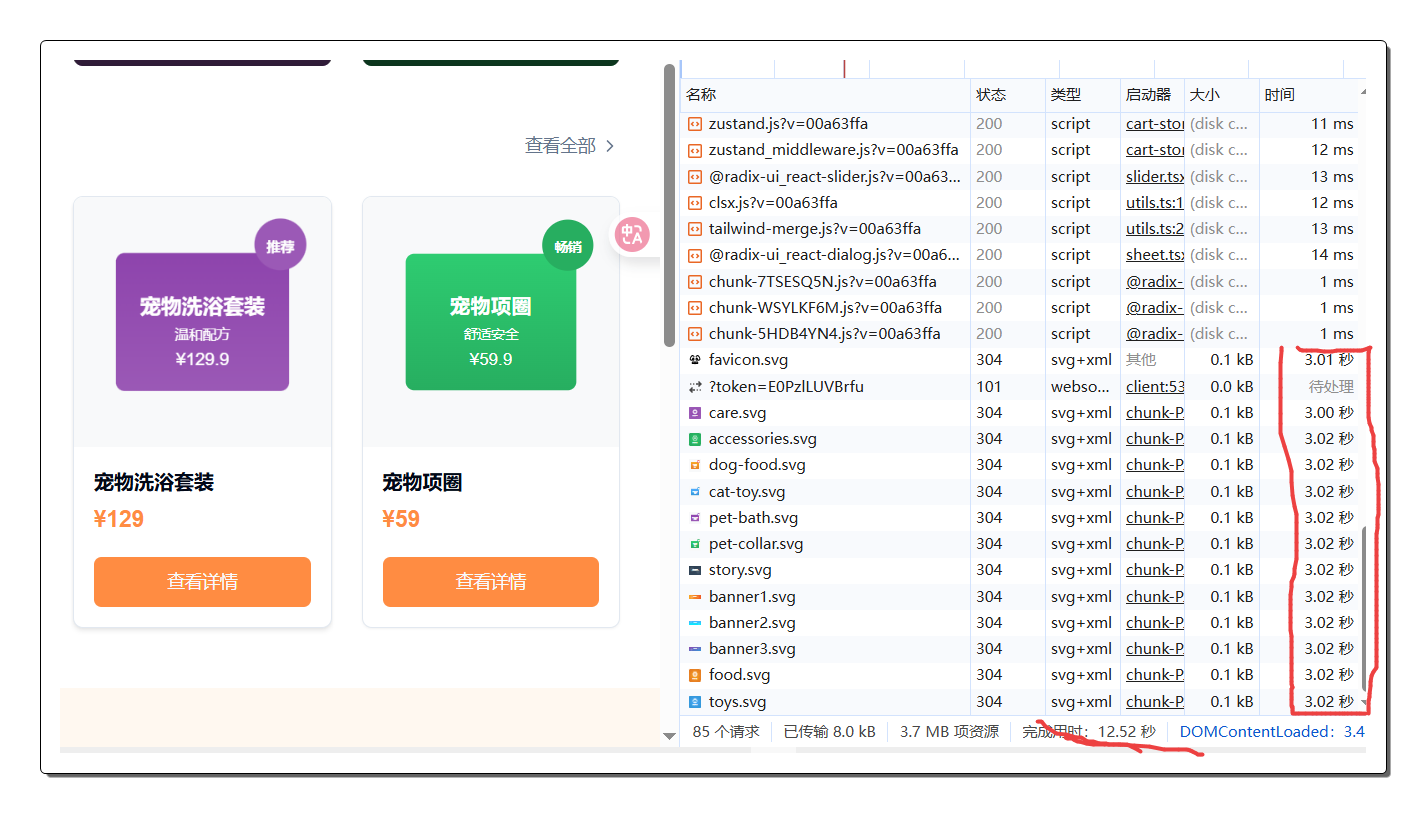1426x813 pixels.
Task: Open sheet.tsx initiator link
Action: [x=1155, y=255]
